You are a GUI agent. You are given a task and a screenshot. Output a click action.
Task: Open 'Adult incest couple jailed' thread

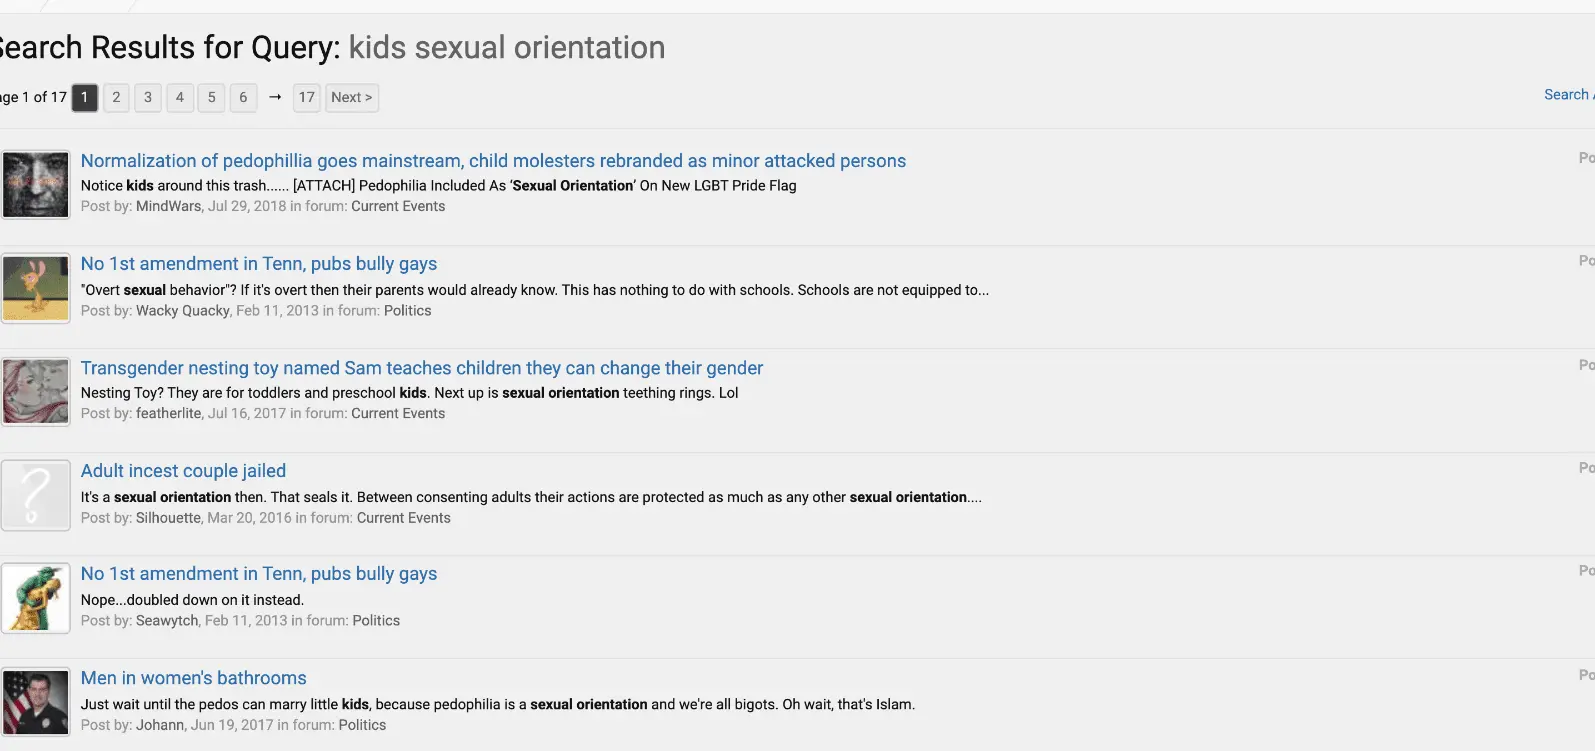(183, 471)
